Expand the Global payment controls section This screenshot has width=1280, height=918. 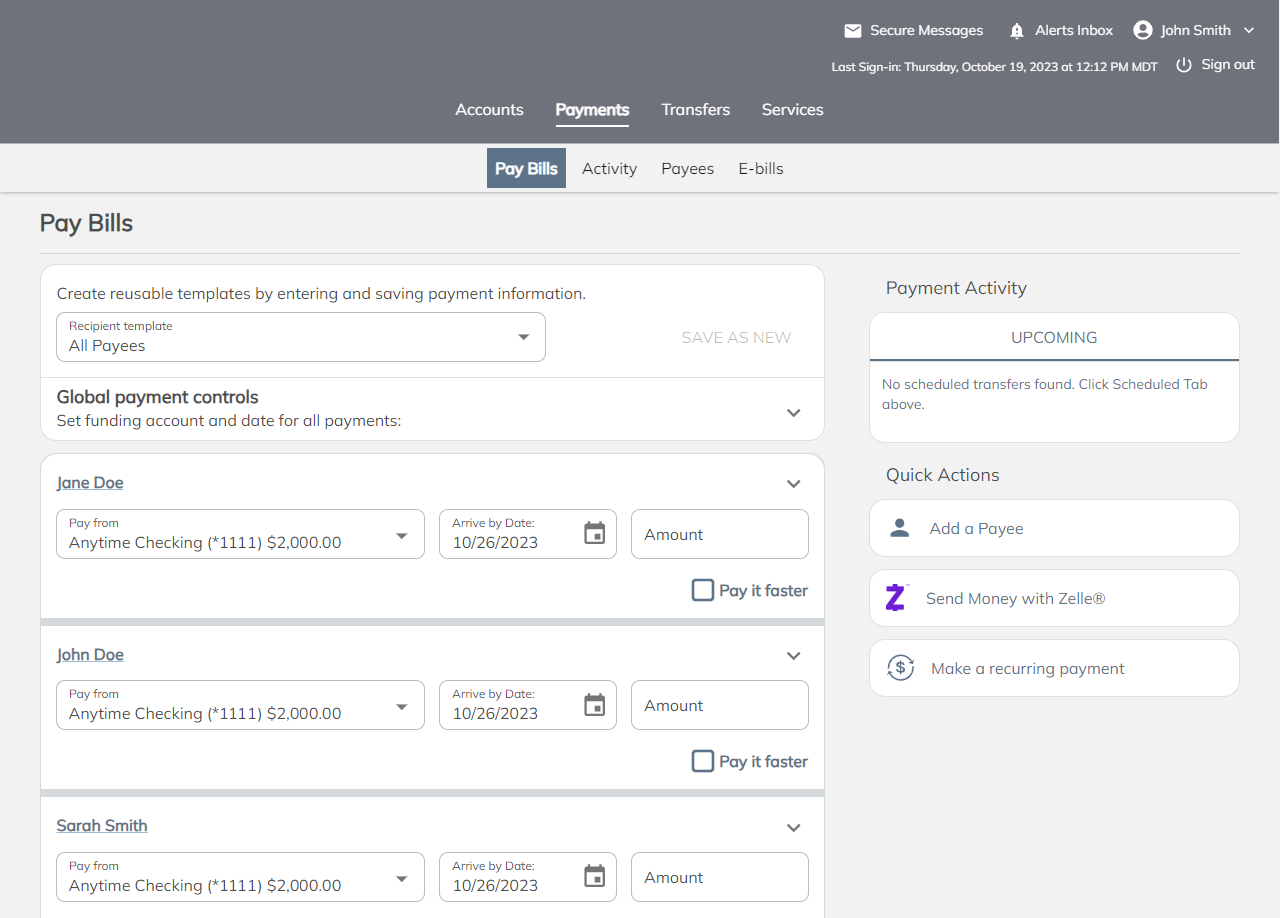pos(793,413)
